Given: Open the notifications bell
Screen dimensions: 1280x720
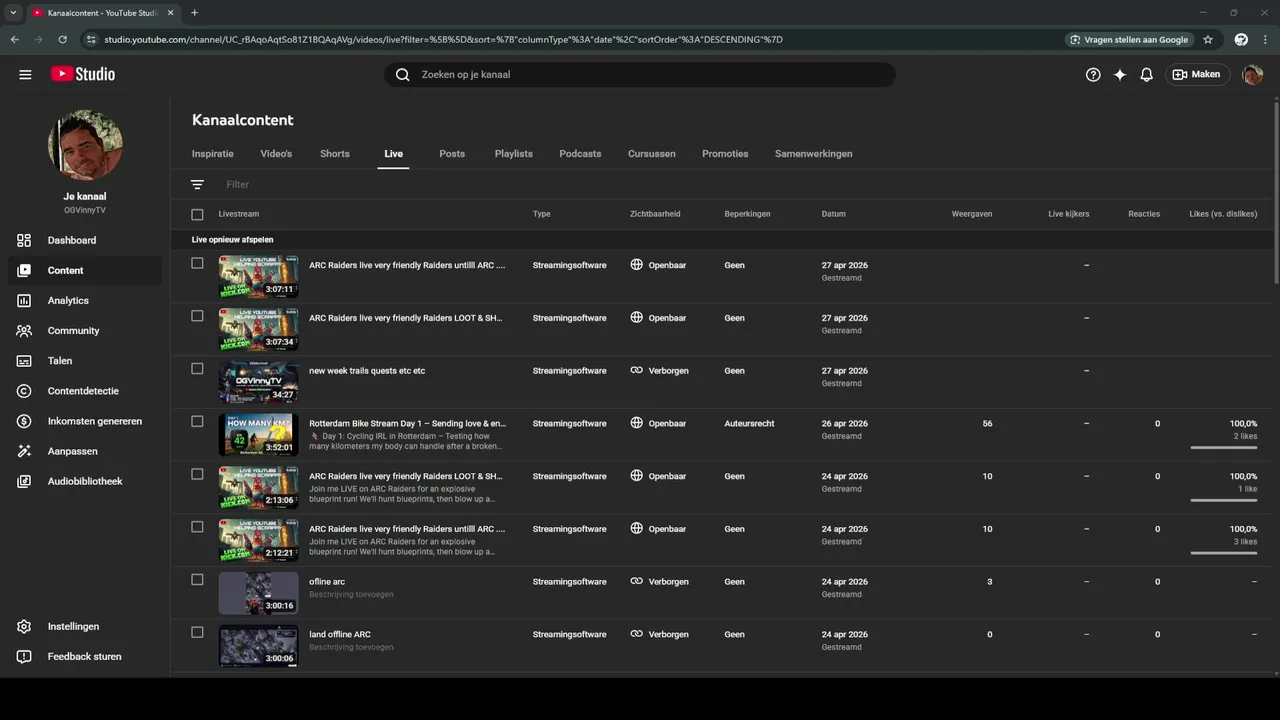Looking at the screenshot, I should coord(1147,74).
